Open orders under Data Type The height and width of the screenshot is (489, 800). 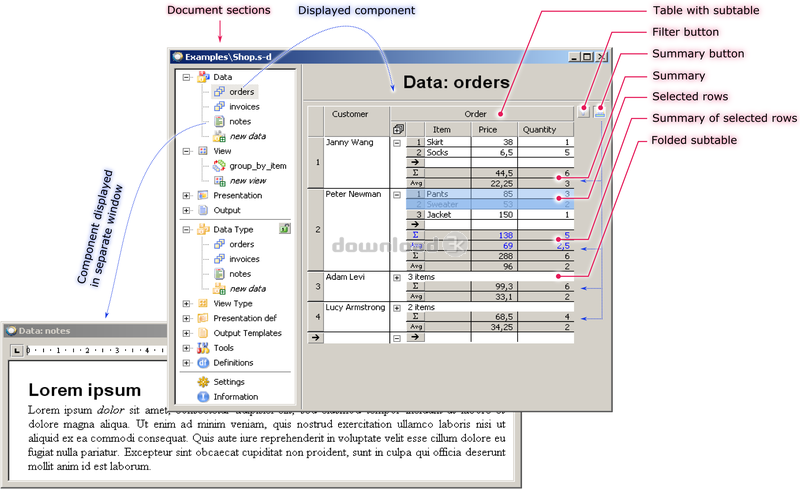pos(234,244)
